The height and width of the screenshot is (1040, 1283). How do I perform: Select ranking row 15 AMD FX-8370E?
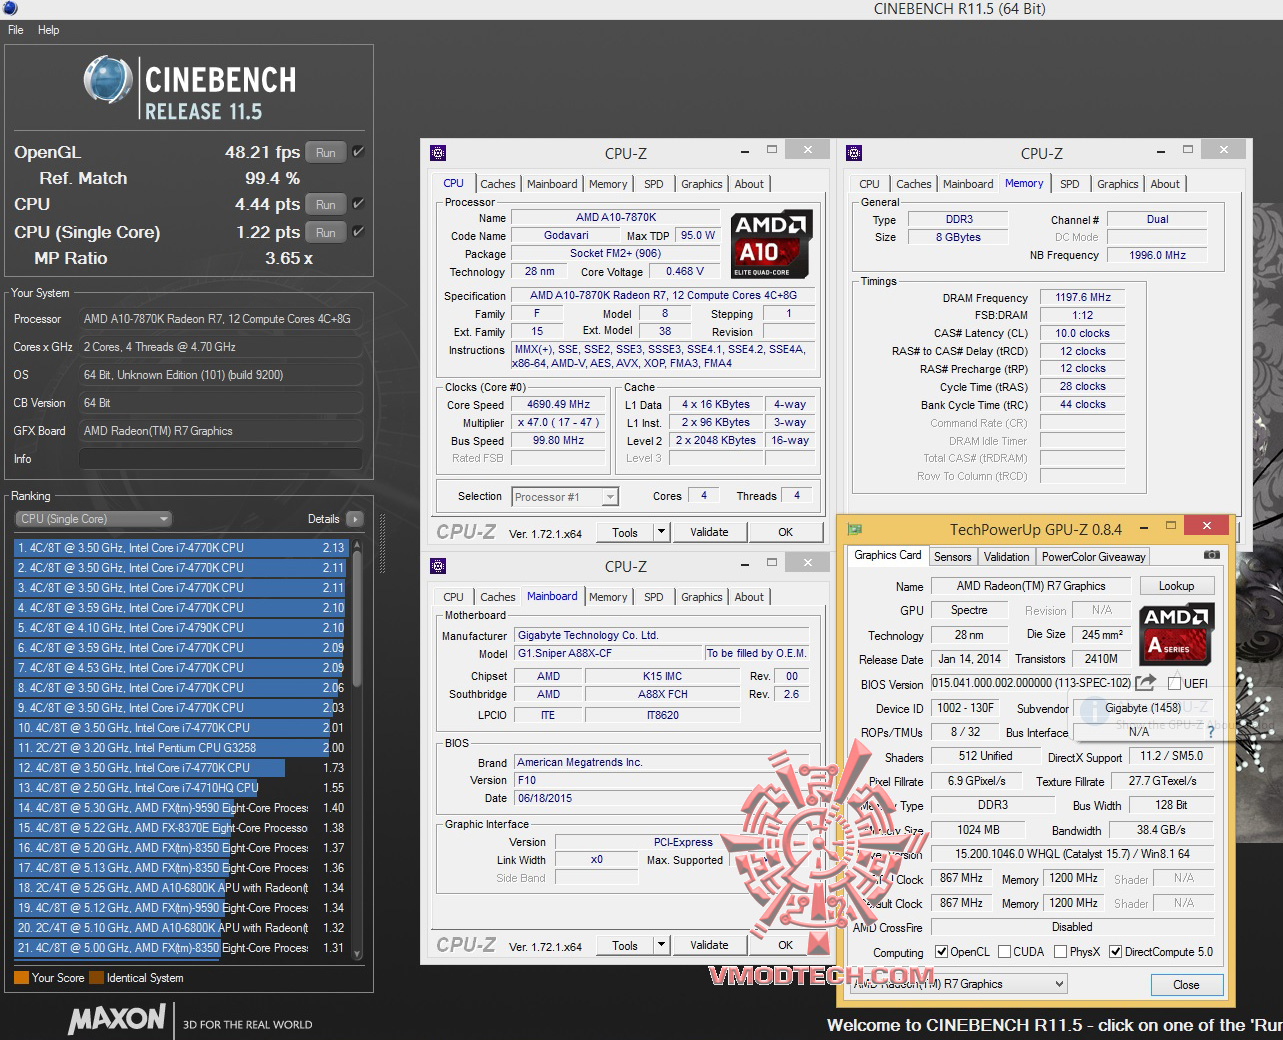(x=180, y=828)
